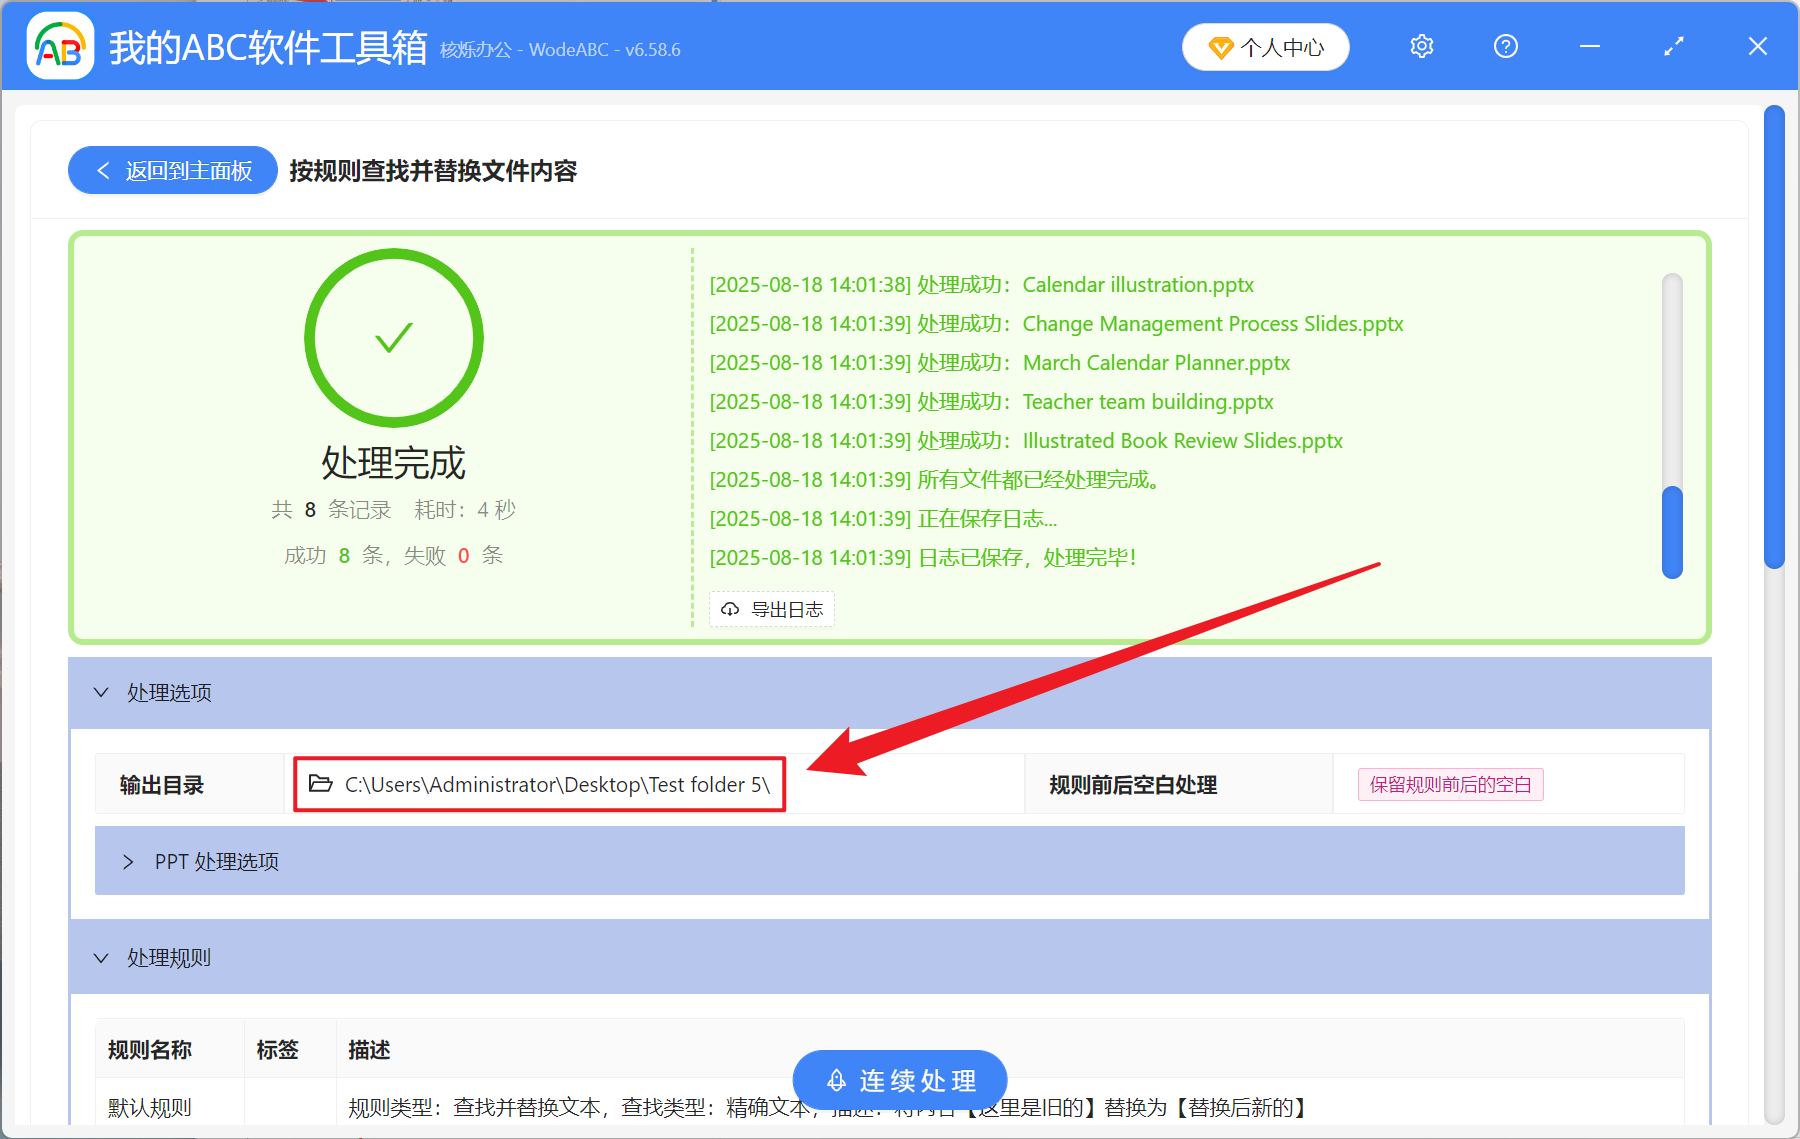Click 返回到主面板 to go back
1800x1139 pixels.
[x=172, y=170]
